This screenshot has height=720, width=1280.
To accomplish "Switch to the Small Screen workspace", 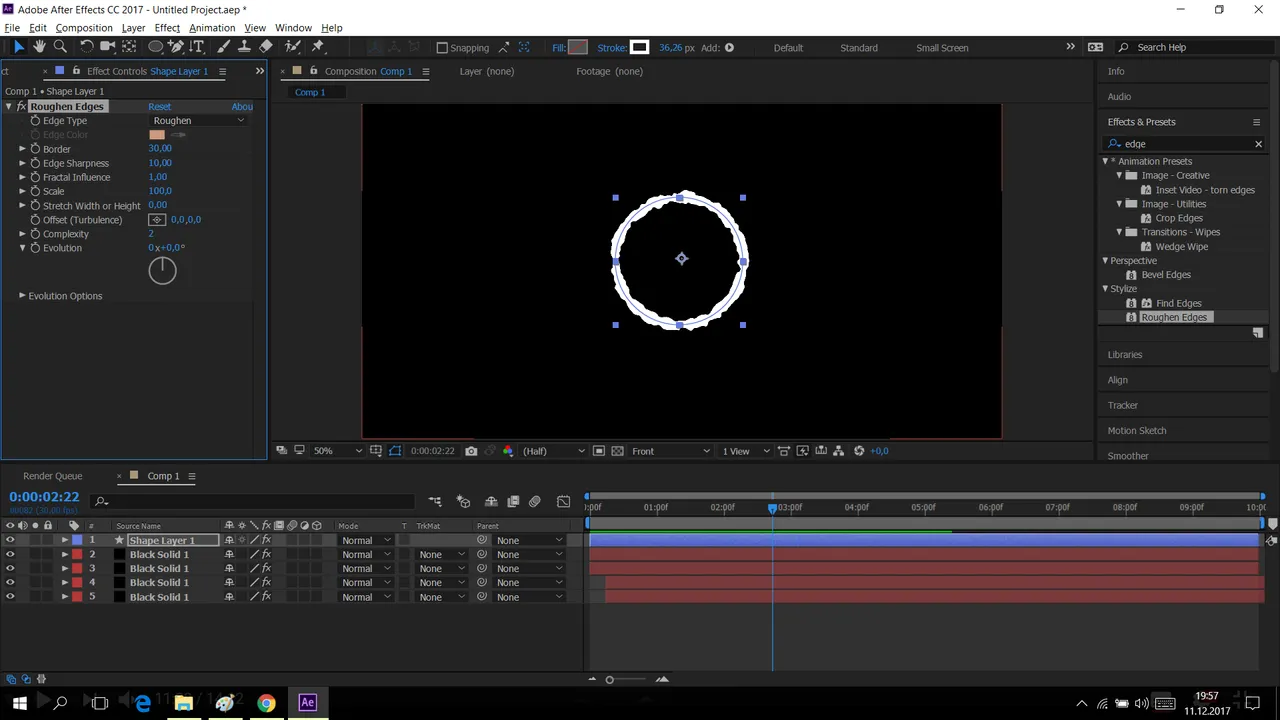I will (x=942, y=47).
